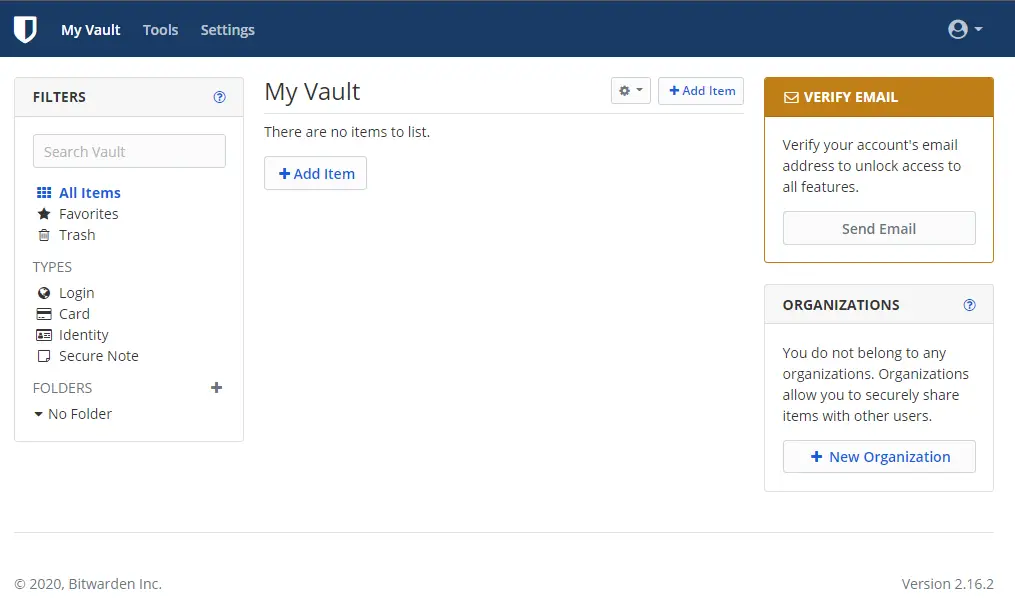
Task: Click the Bitwarden shield logo
Action: point(24,29)
